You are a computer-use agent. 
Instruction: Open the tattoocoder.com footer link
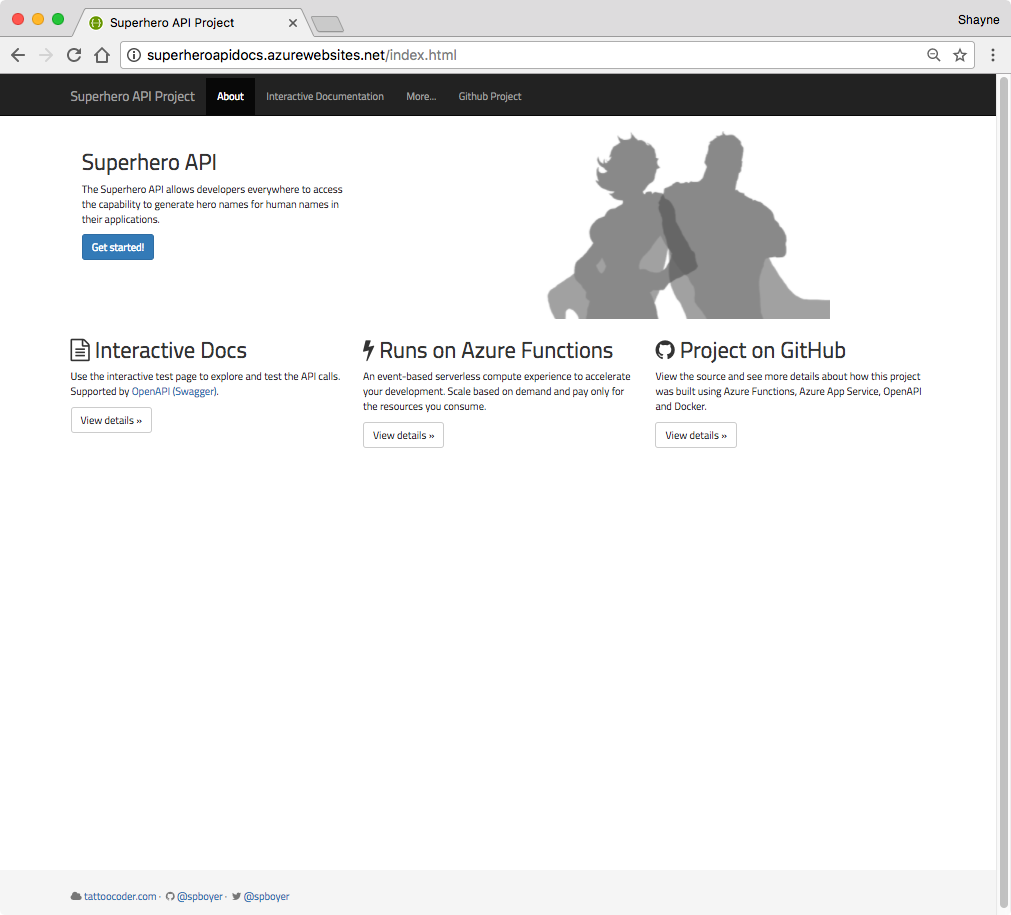coord(120,896)
